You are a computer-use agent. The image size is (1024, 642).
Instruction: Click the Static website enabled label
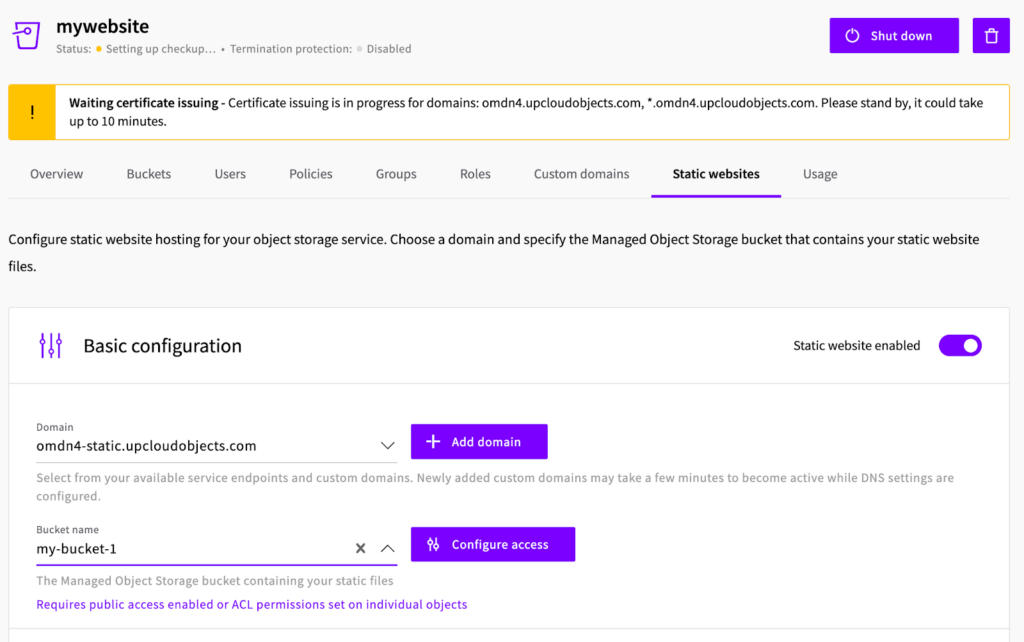(x=856, y=345)
